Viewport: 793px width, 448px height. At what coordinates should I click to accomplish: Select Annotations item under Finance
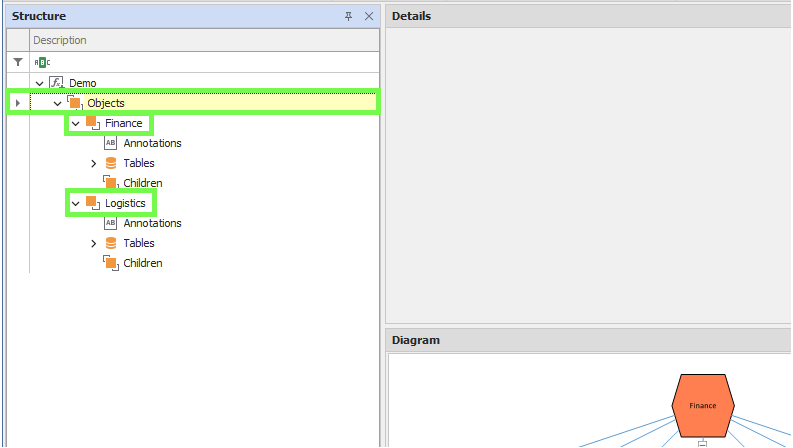(152, 143)
